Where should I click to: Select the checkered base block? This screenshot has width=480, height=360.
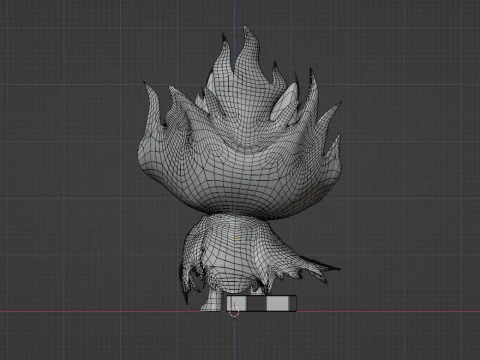coord(262,303)
